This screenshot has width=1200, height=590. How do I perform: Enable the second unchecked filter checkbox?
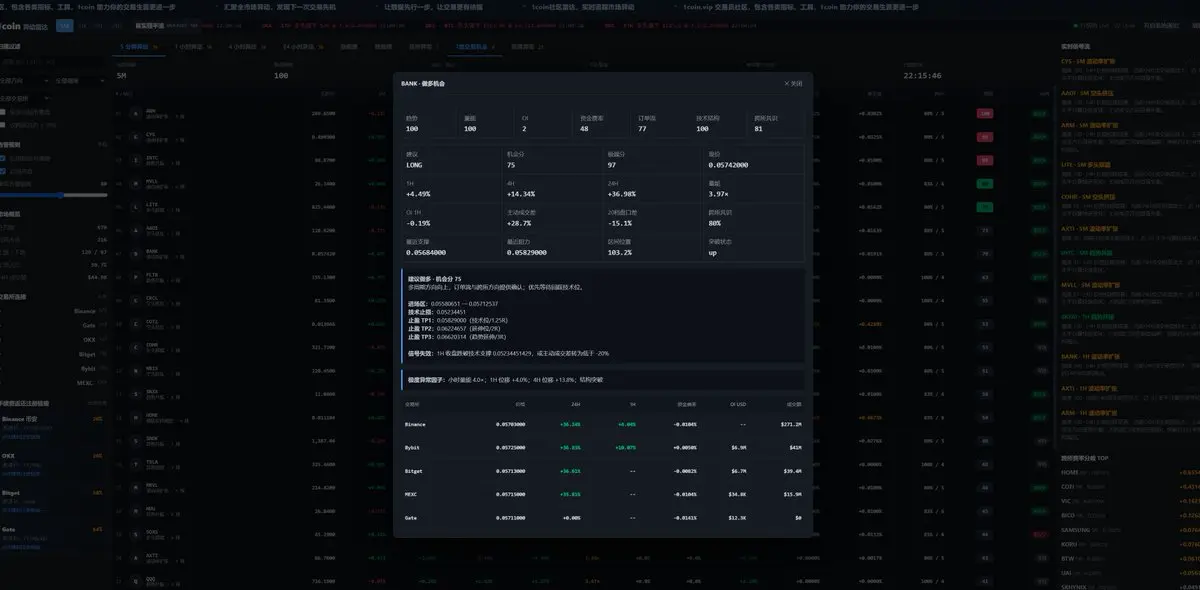coord(3,125)
